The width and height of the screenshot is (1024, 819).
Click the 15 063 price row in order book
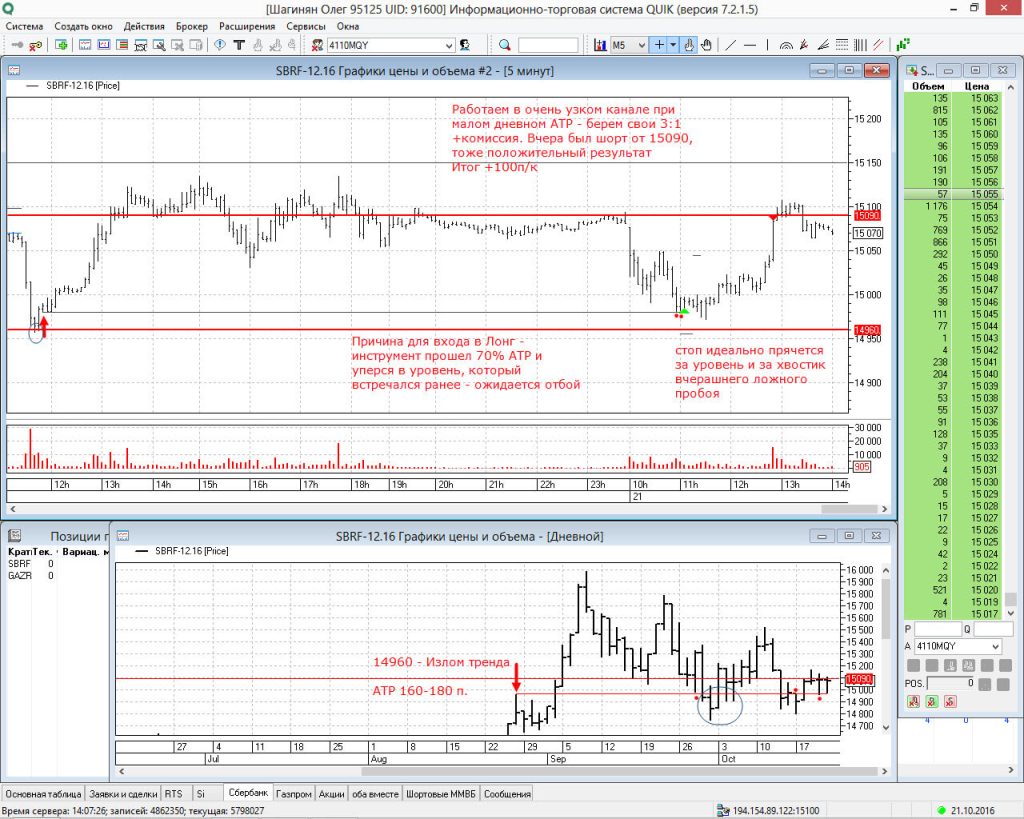click(952, 98)
